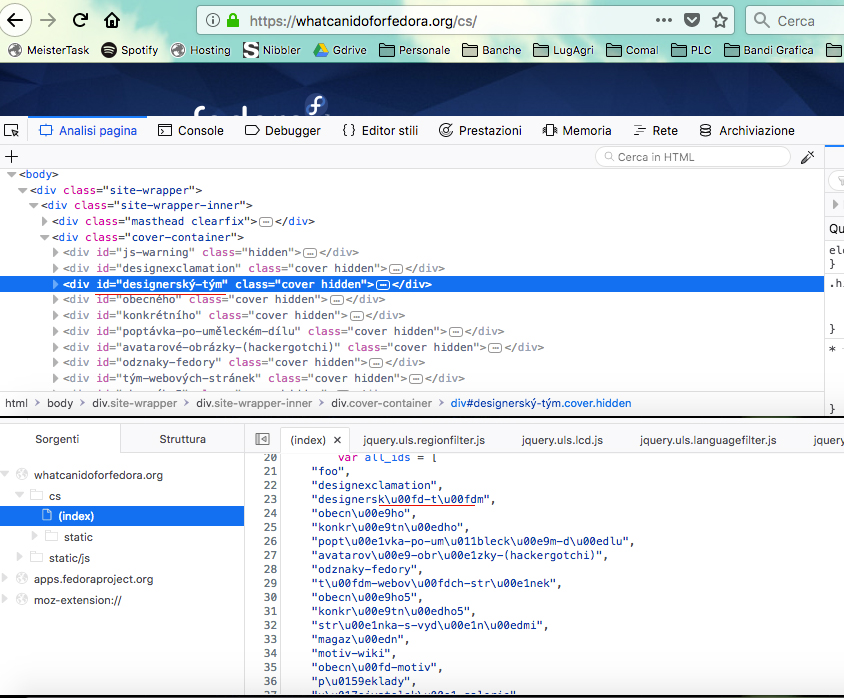Switch to Analisi pagina tab

[88, 130]
